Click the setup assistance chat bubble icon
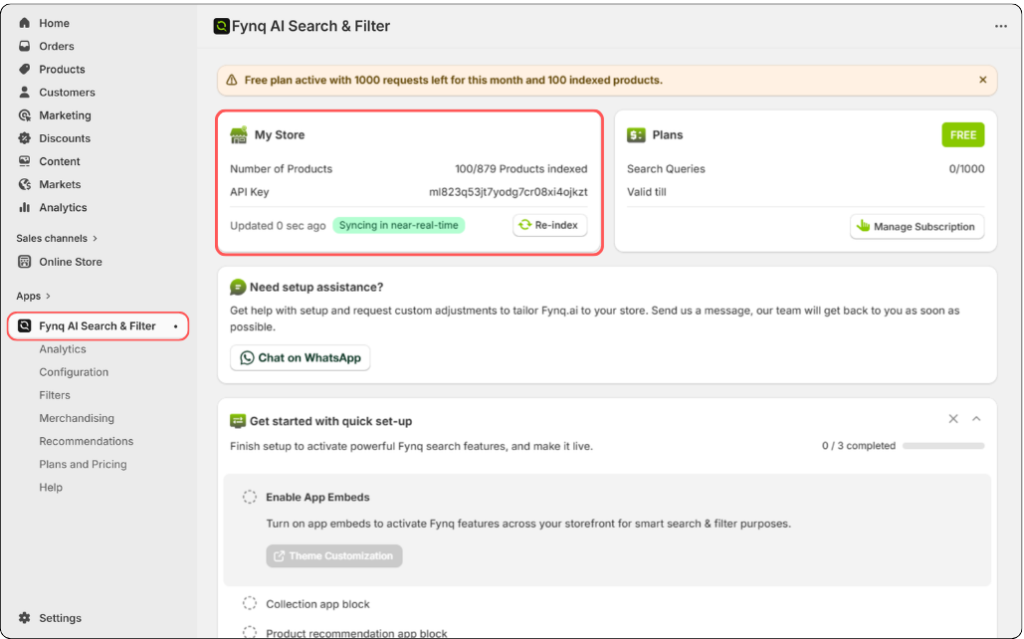The image size is (1024, 639). [238, 287]
